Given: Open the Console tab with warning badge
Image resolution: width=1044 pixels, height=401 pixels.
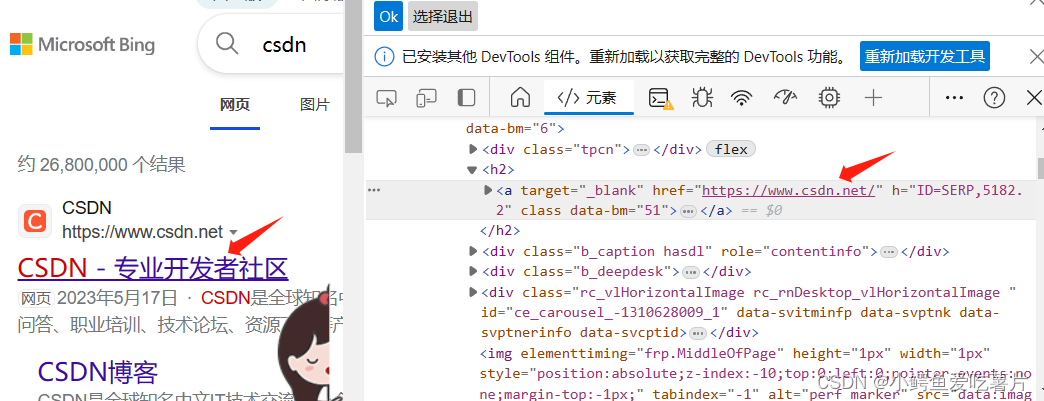Looking at the screenshot, I should pos(660,99).
